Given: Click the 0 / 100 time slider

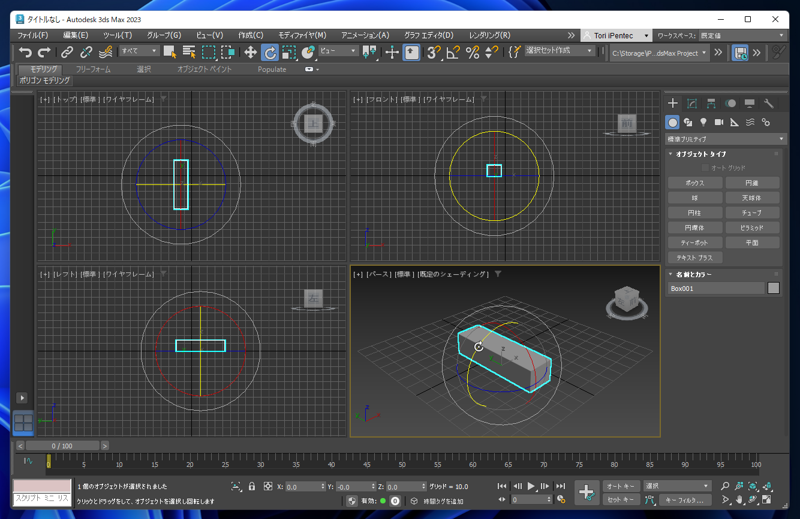Looking at the screenshot, I should click(x=62, y=446).
